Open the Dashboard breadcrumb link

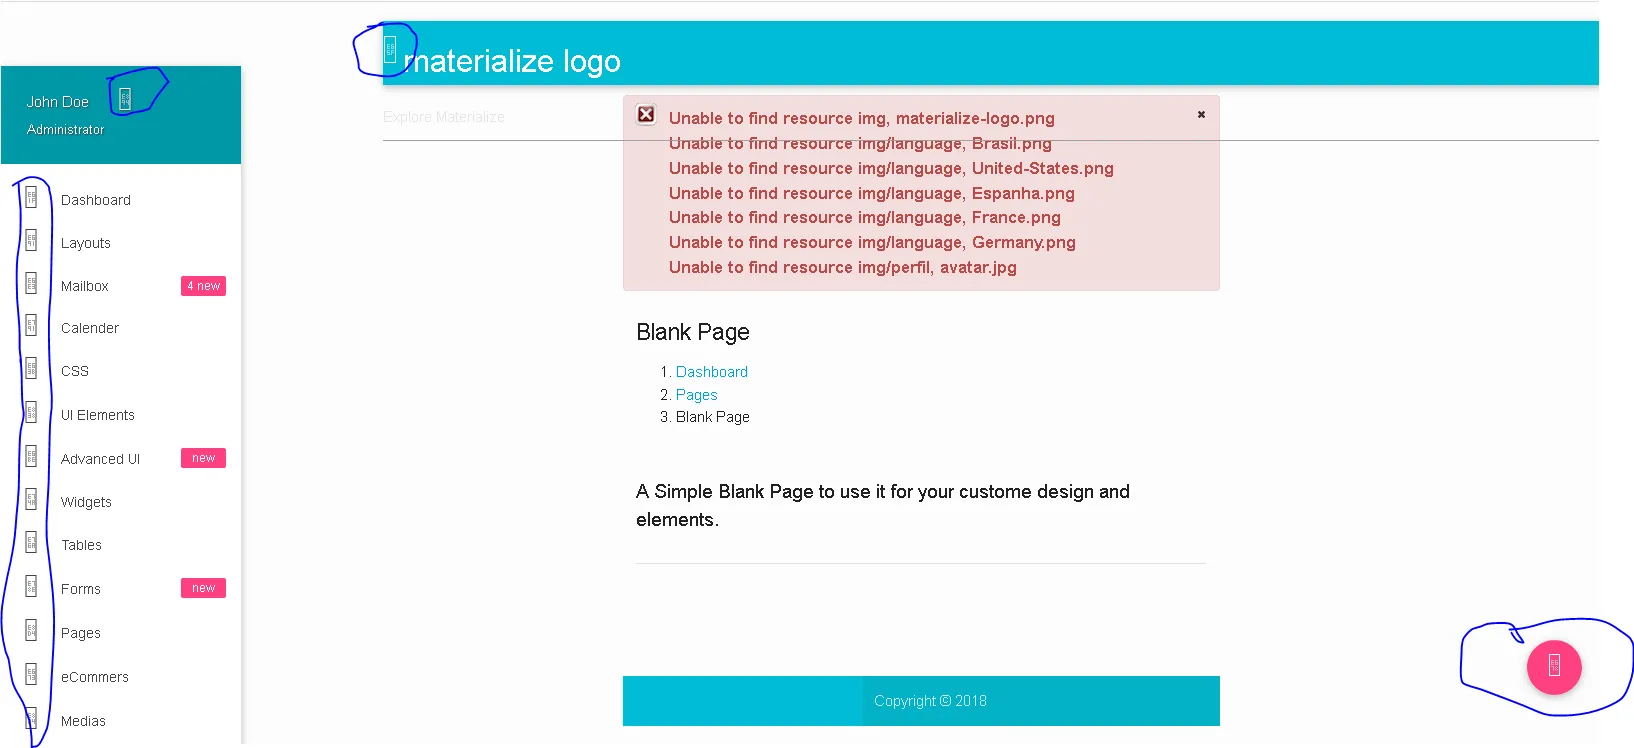(x=711, y=372)
